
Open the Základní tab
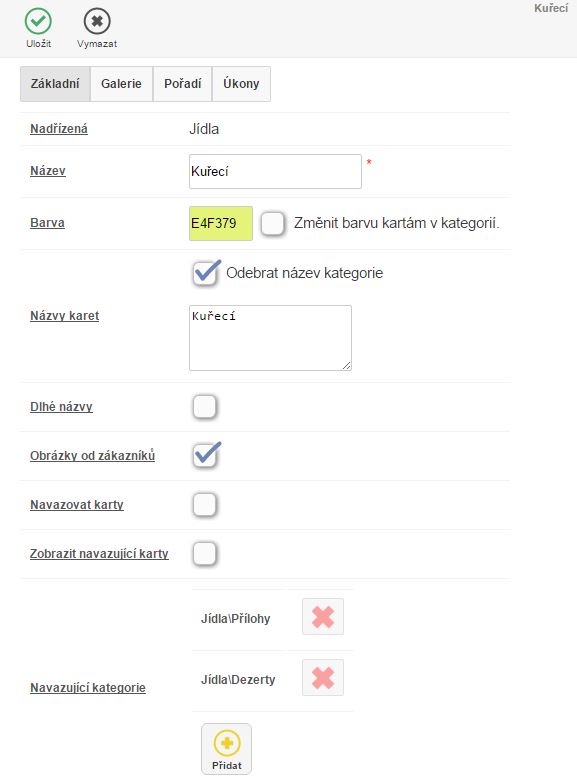coord(55,84)
